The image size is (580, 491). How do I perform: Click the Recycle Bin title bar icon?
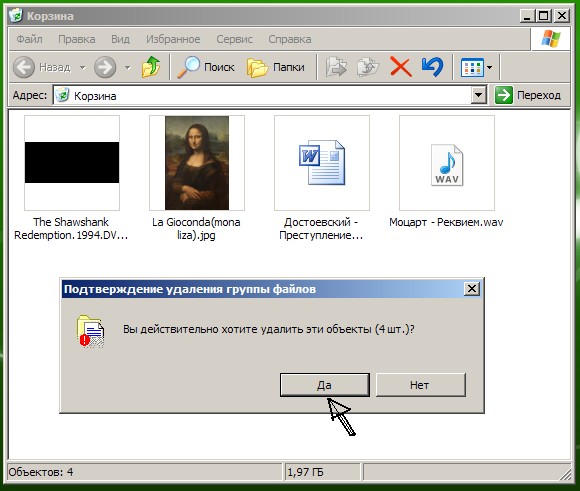coord(16,16)
